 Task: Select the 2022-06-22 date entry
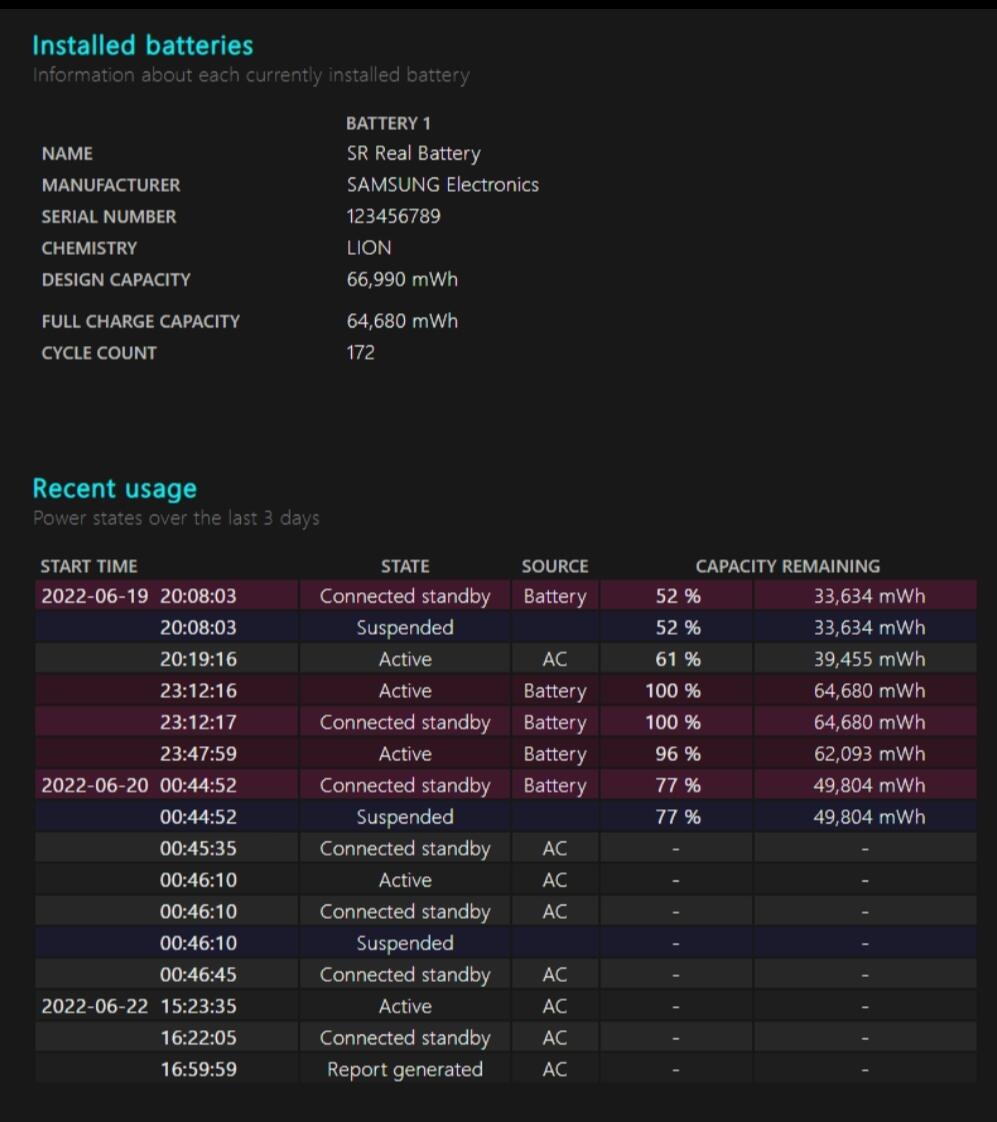pyautogui.click(x=94, y=1006)
